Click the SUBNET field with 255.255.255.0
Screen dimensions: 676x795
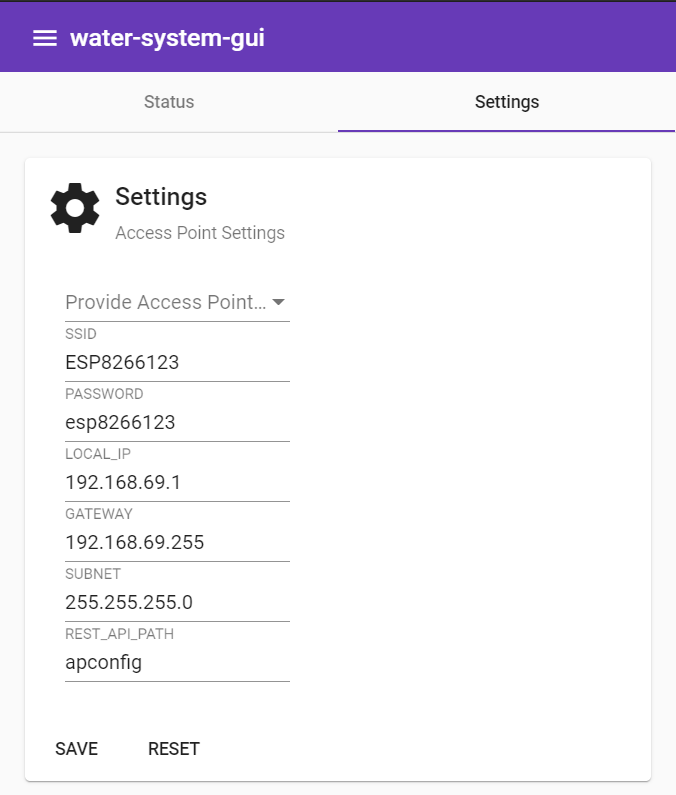pyautogui.click(x=177, y=603)
